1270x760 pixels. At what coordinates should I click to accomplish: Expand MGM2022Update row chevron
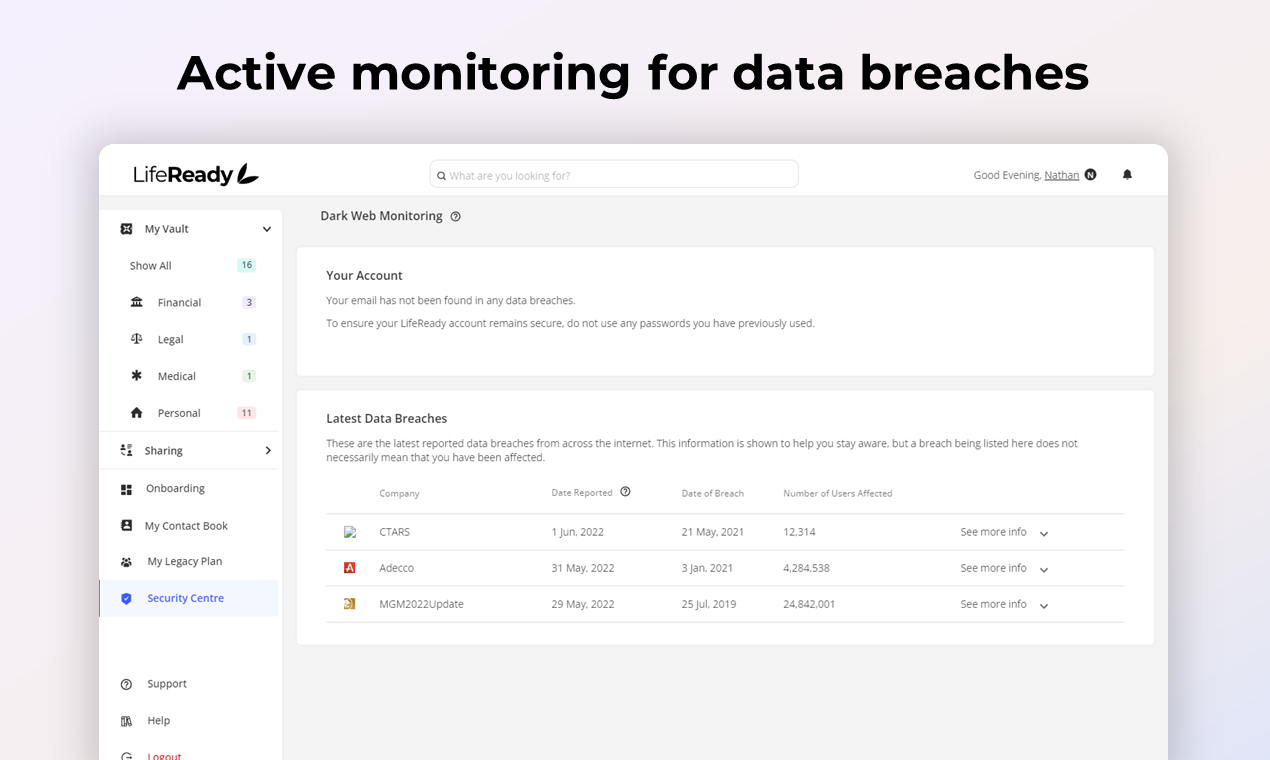[1043, 606]
